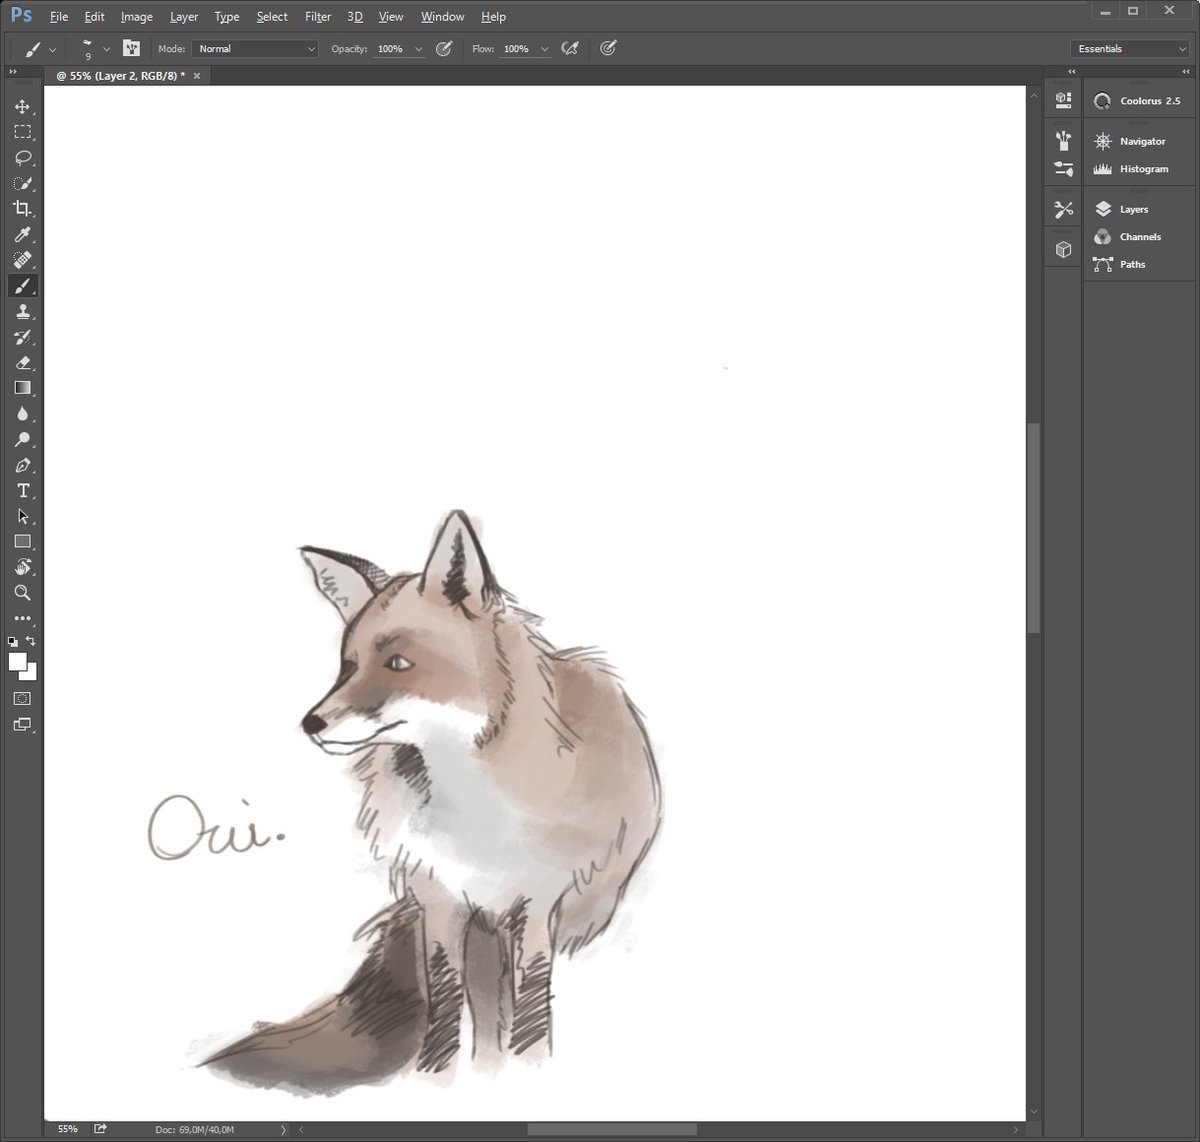This screenshot has height=1142, width=1200.
Task: Click the horizontal scrollbar thumb
Action: coord(612,1129)
